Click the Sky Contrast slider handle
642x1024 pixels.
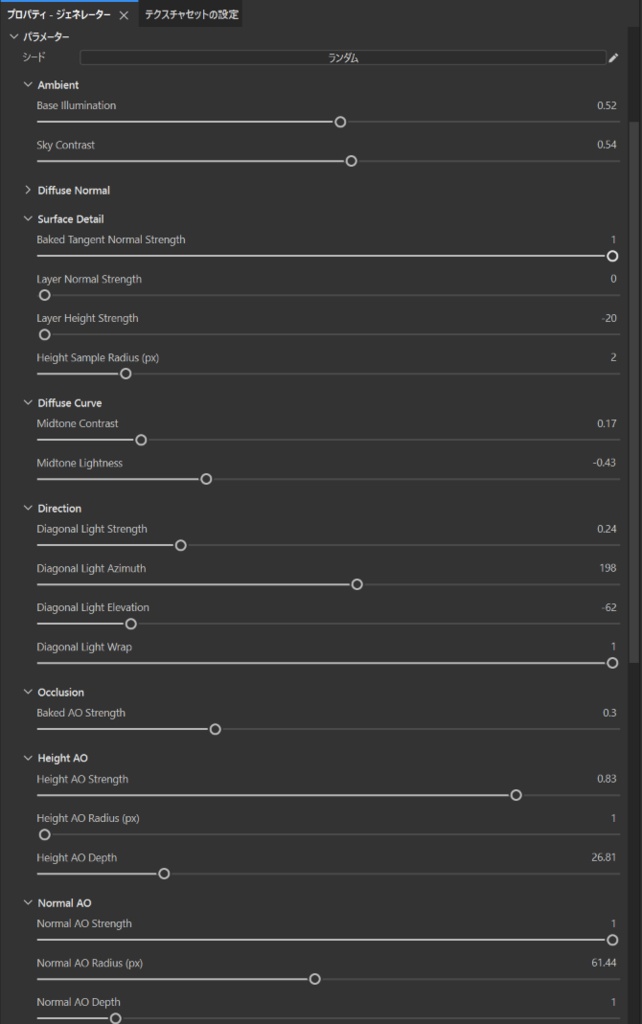[351, 161]
